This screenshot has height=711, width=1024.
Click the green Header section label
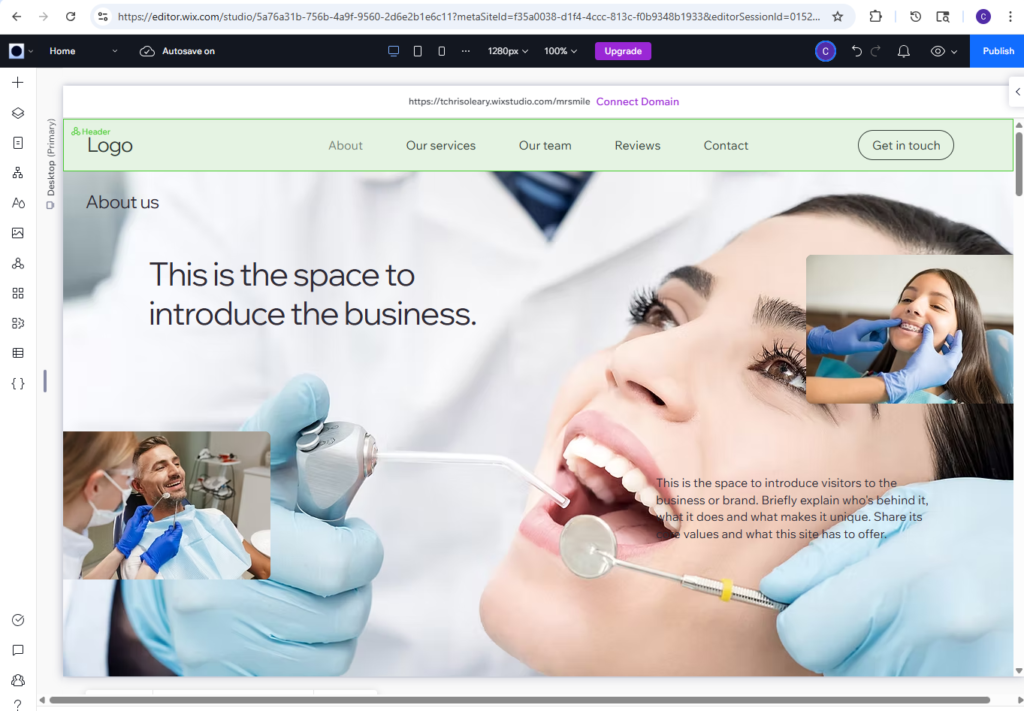(x=91, y=131)
